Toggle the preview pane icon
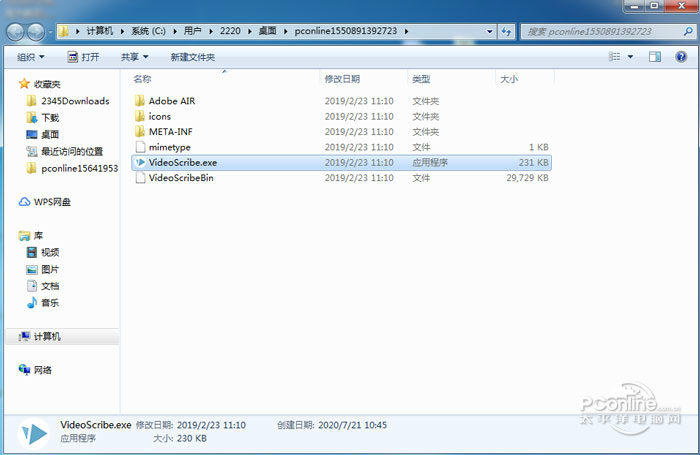The width and height of the screenshot is (700, 455). pyautogui.click(x=655, y=56)
